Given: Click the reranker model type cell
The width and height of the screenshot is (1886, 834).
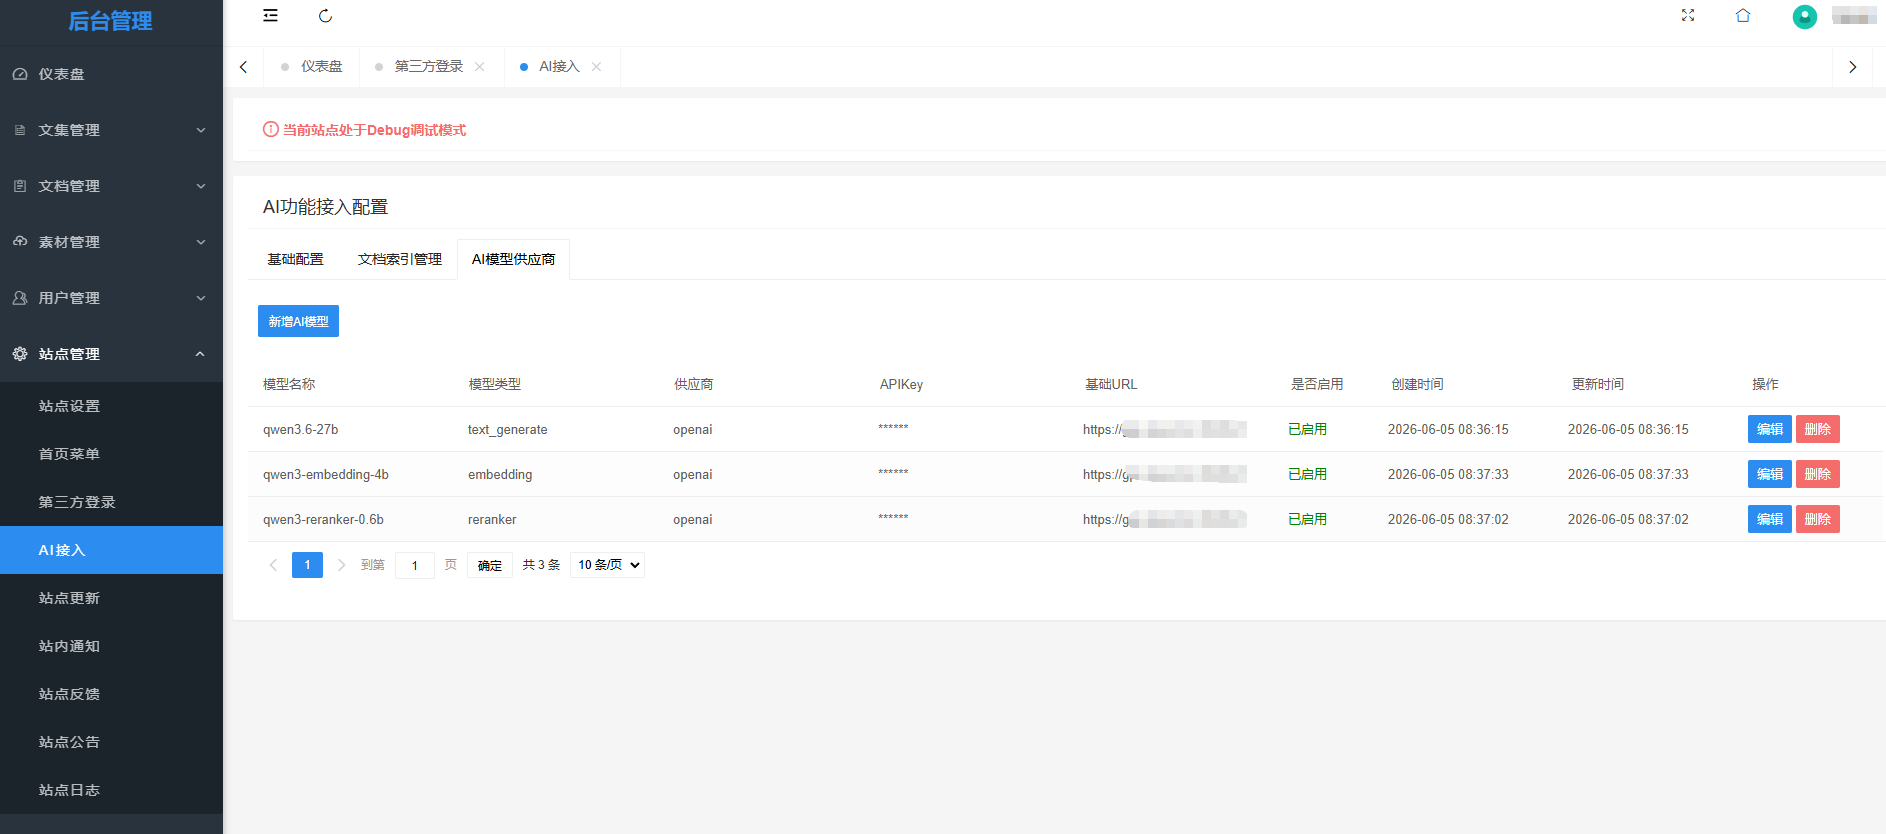Looking at the screenshot, I should coord(492,519).
